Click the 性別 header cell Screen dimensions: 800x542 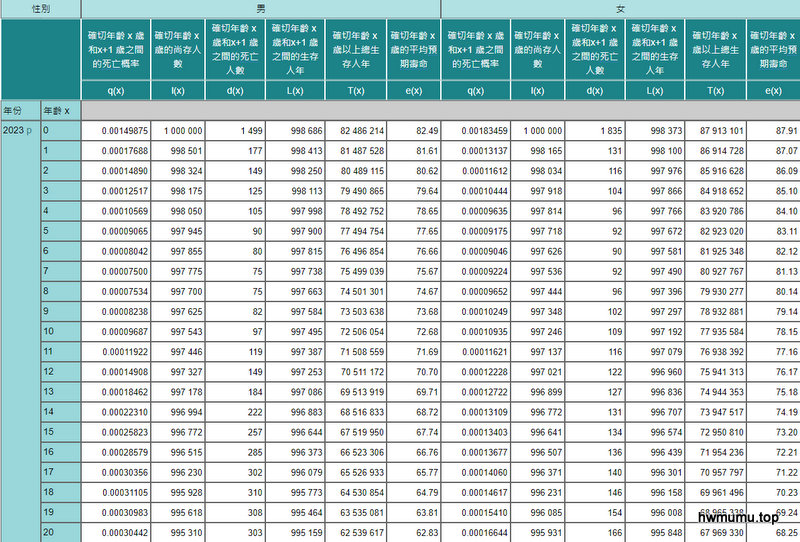pos(41,9)
